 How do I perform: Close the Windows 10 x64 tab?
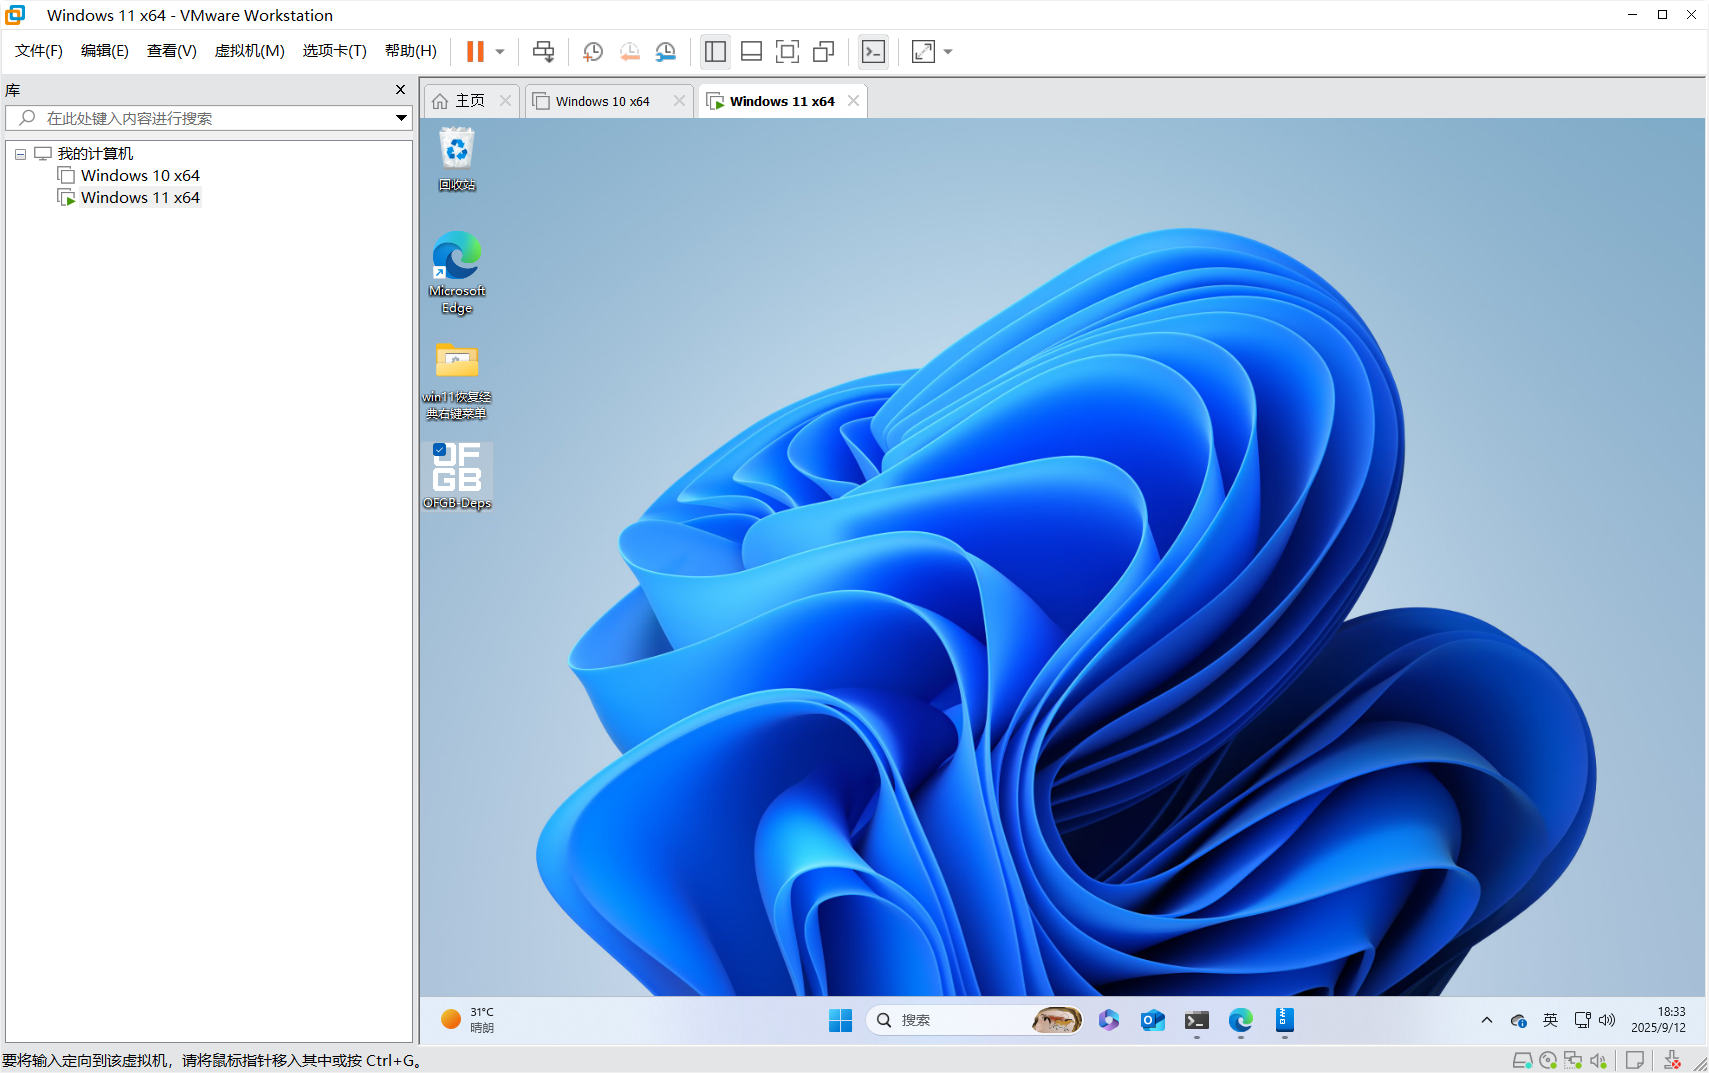click(x=679, y=101)
